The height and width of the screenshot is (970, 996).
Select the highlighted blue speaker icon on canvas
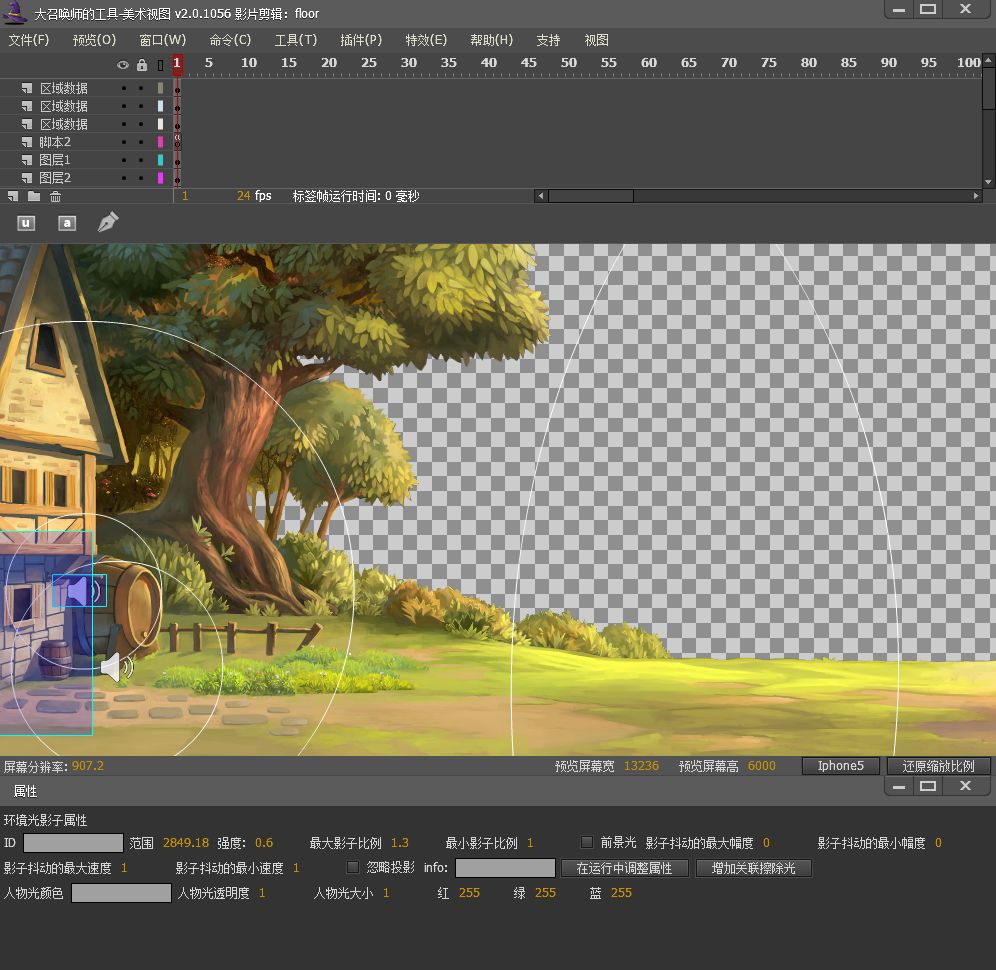pyautogui.click(x=79, y=591)
